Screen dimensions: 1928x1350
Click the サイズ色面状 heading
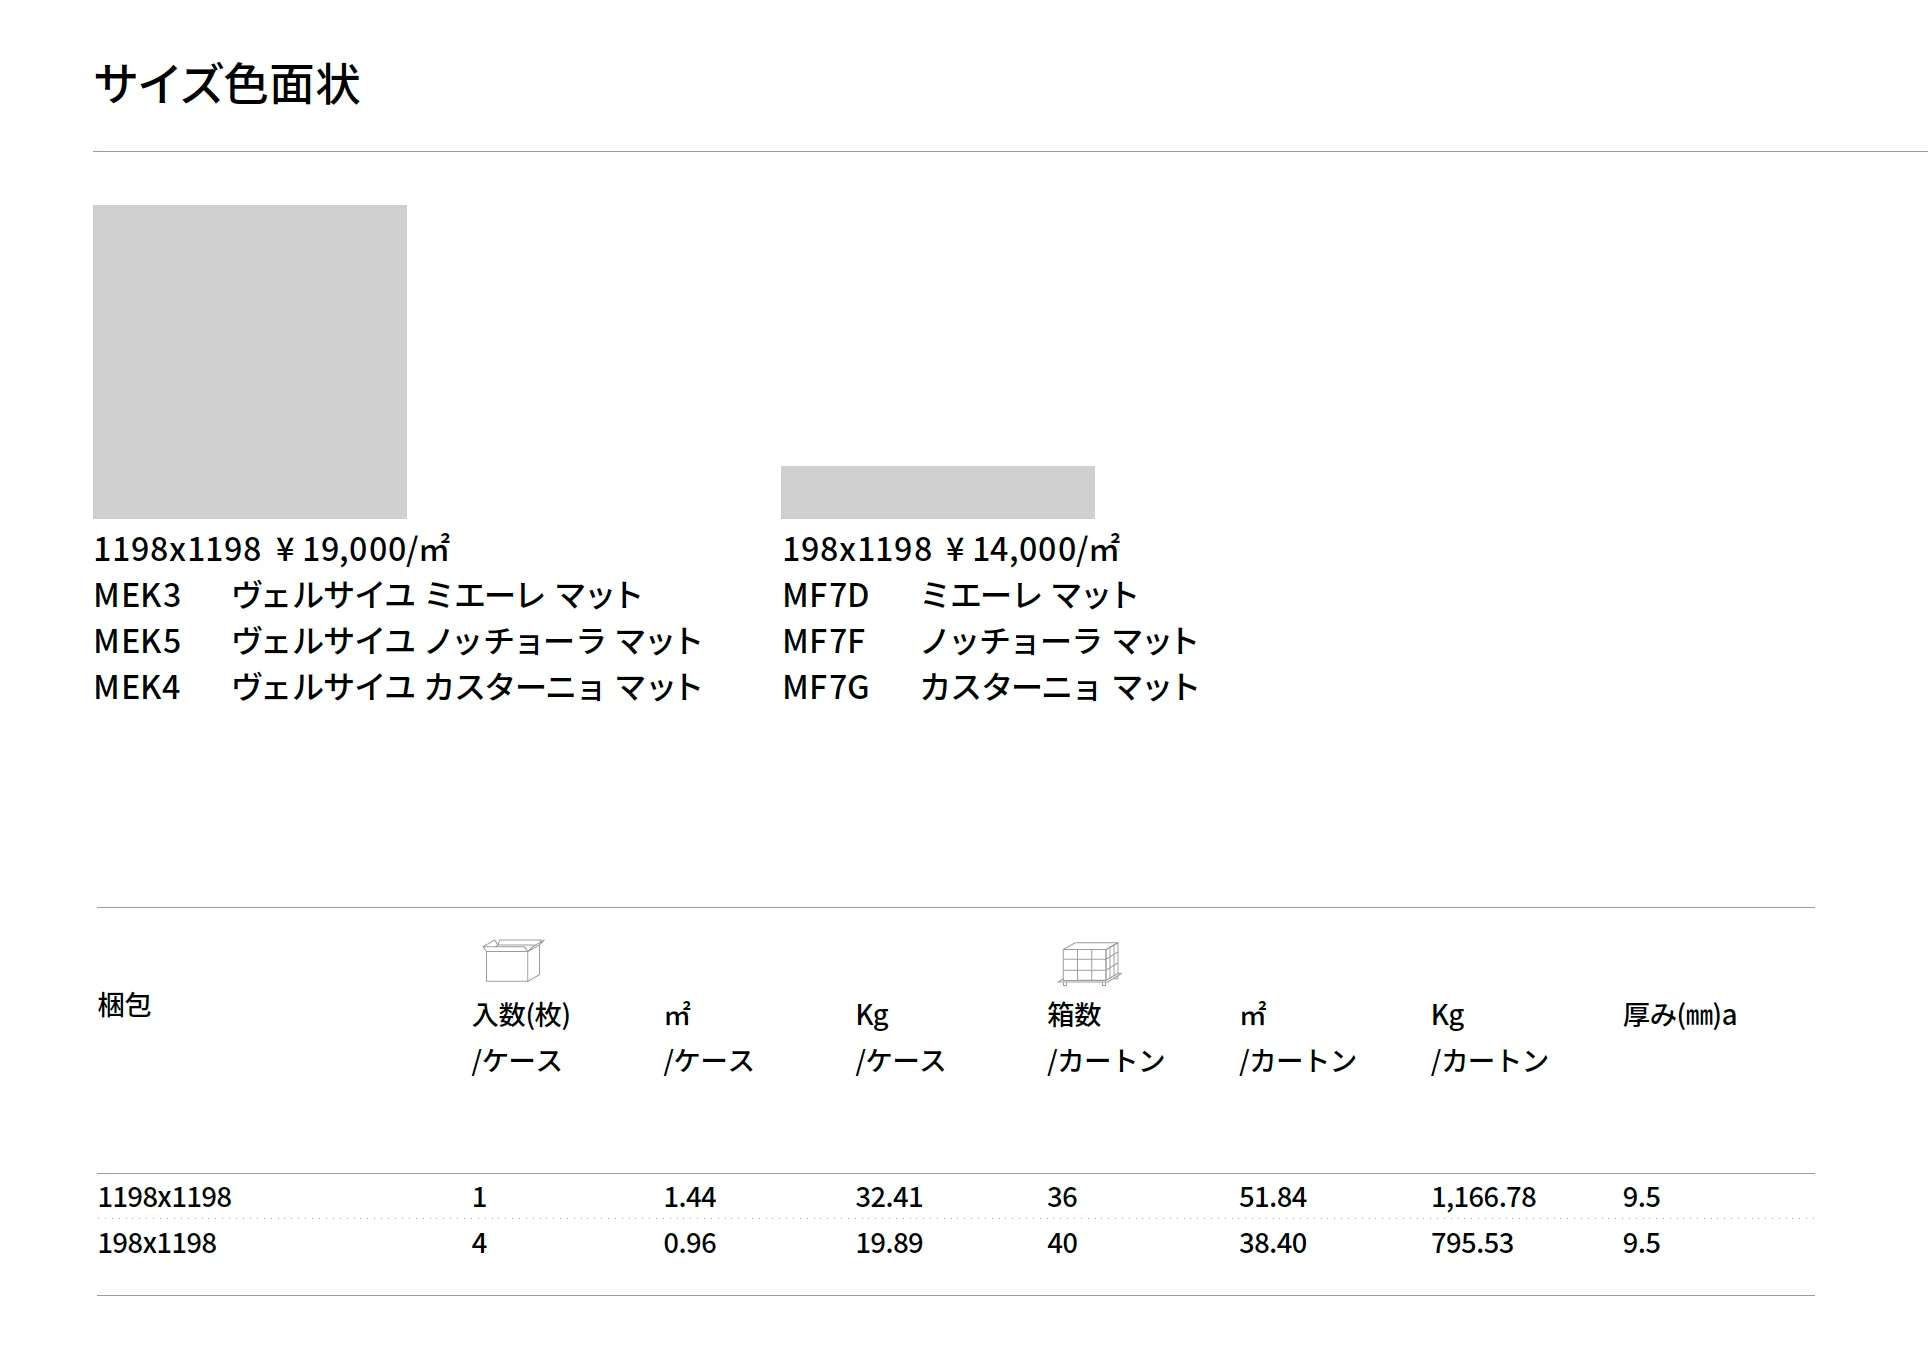coord(227,84)
